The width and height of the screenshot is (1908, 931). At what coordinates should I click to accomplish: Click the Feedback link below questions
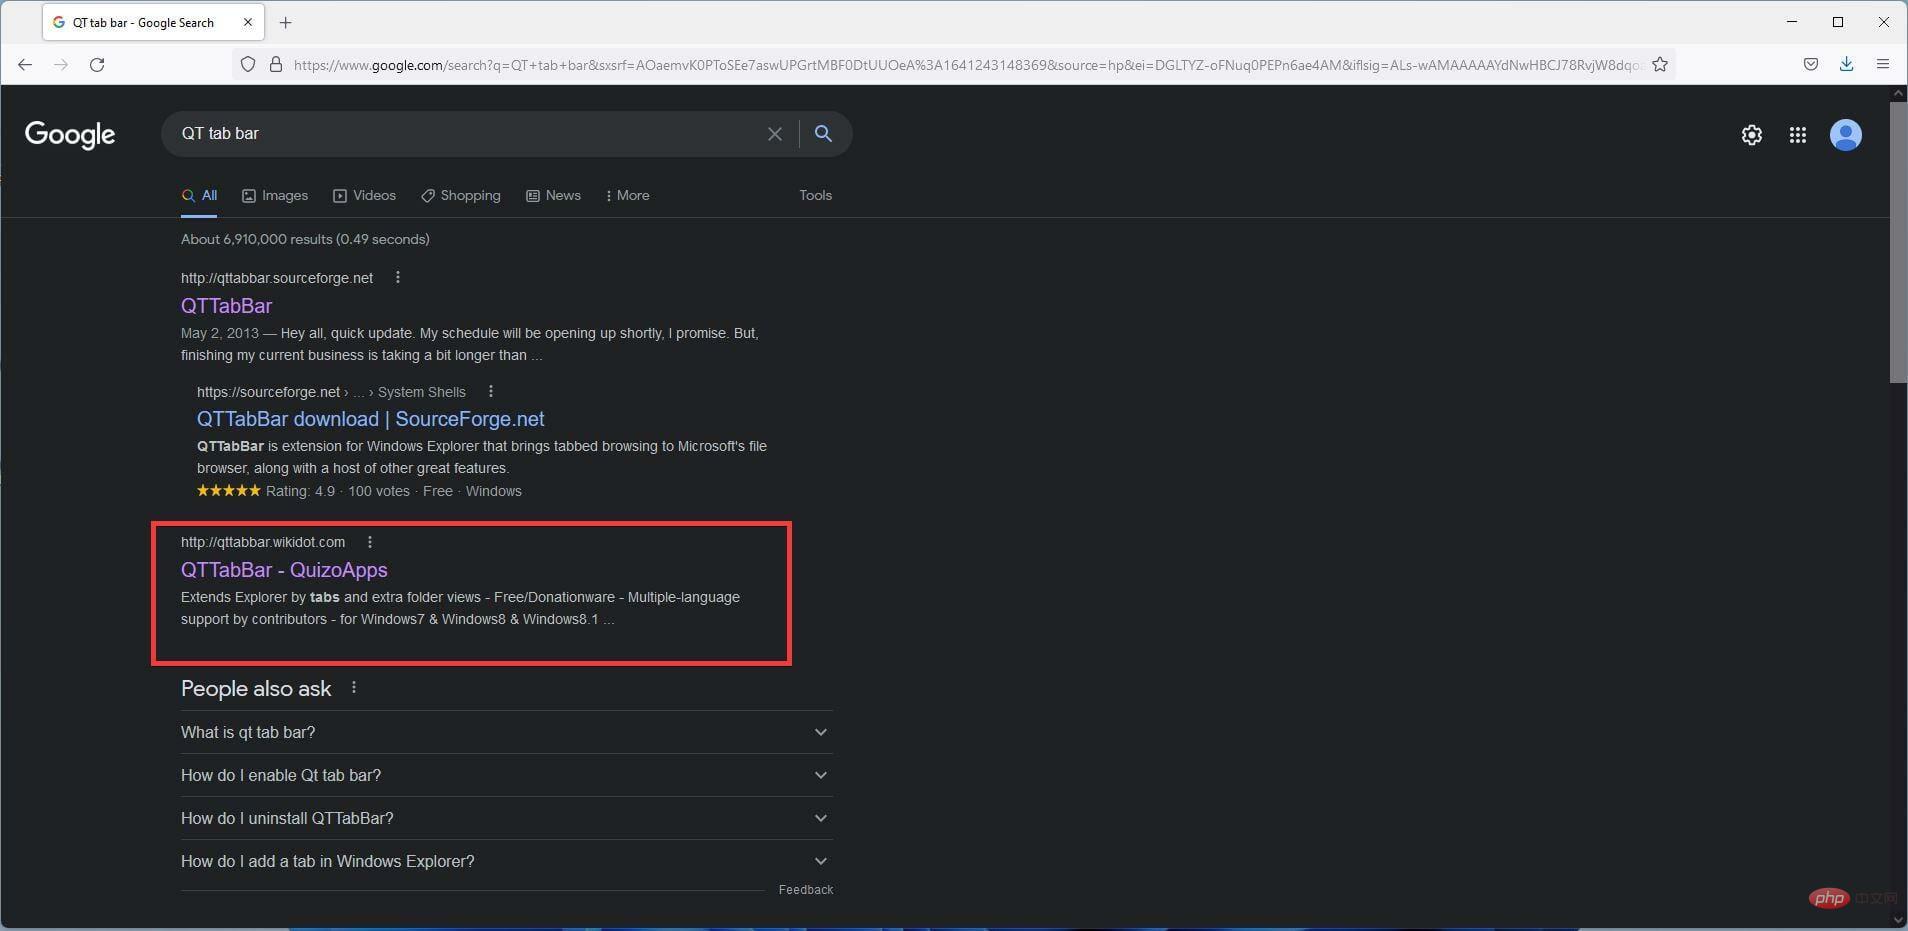click(806, 889)
